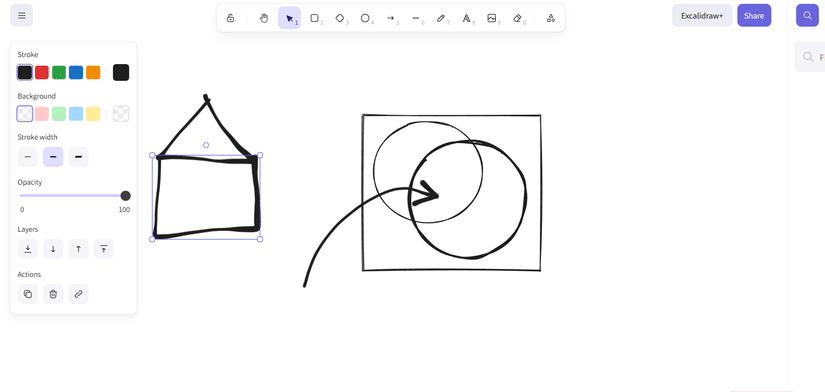Choose orange stroke color swatch
This screenshot has height=392, width=825.
coord(93,73)
